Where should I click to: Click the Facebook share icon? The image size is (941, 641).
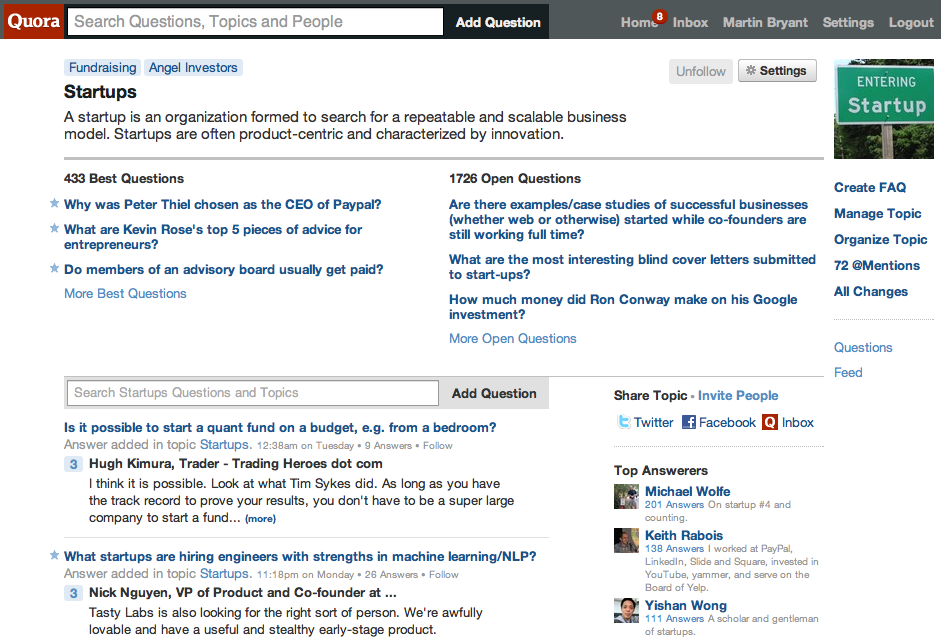pos(689,422)
